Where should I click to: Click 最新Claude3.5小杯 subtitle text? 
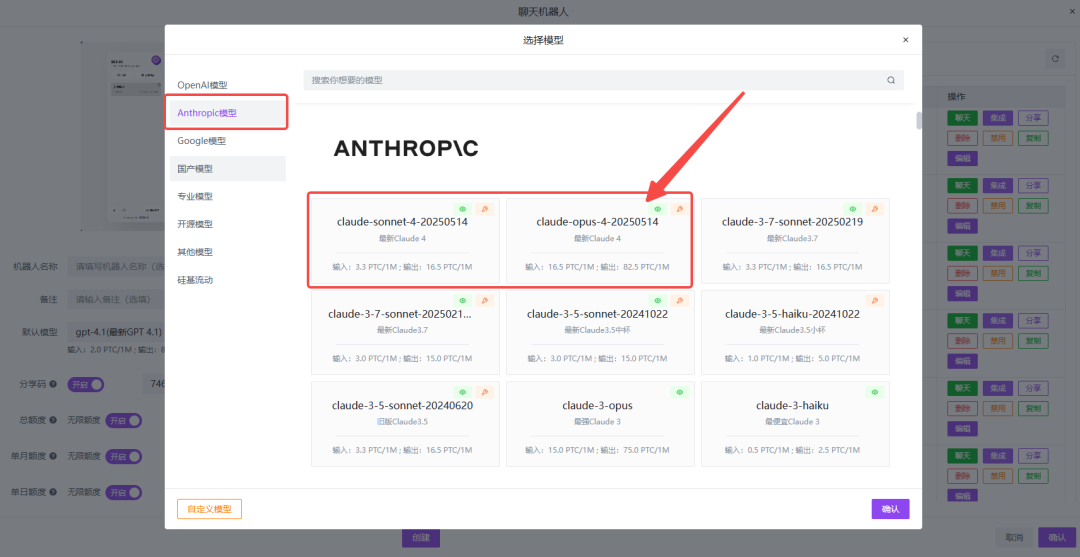tap(793, 330)
